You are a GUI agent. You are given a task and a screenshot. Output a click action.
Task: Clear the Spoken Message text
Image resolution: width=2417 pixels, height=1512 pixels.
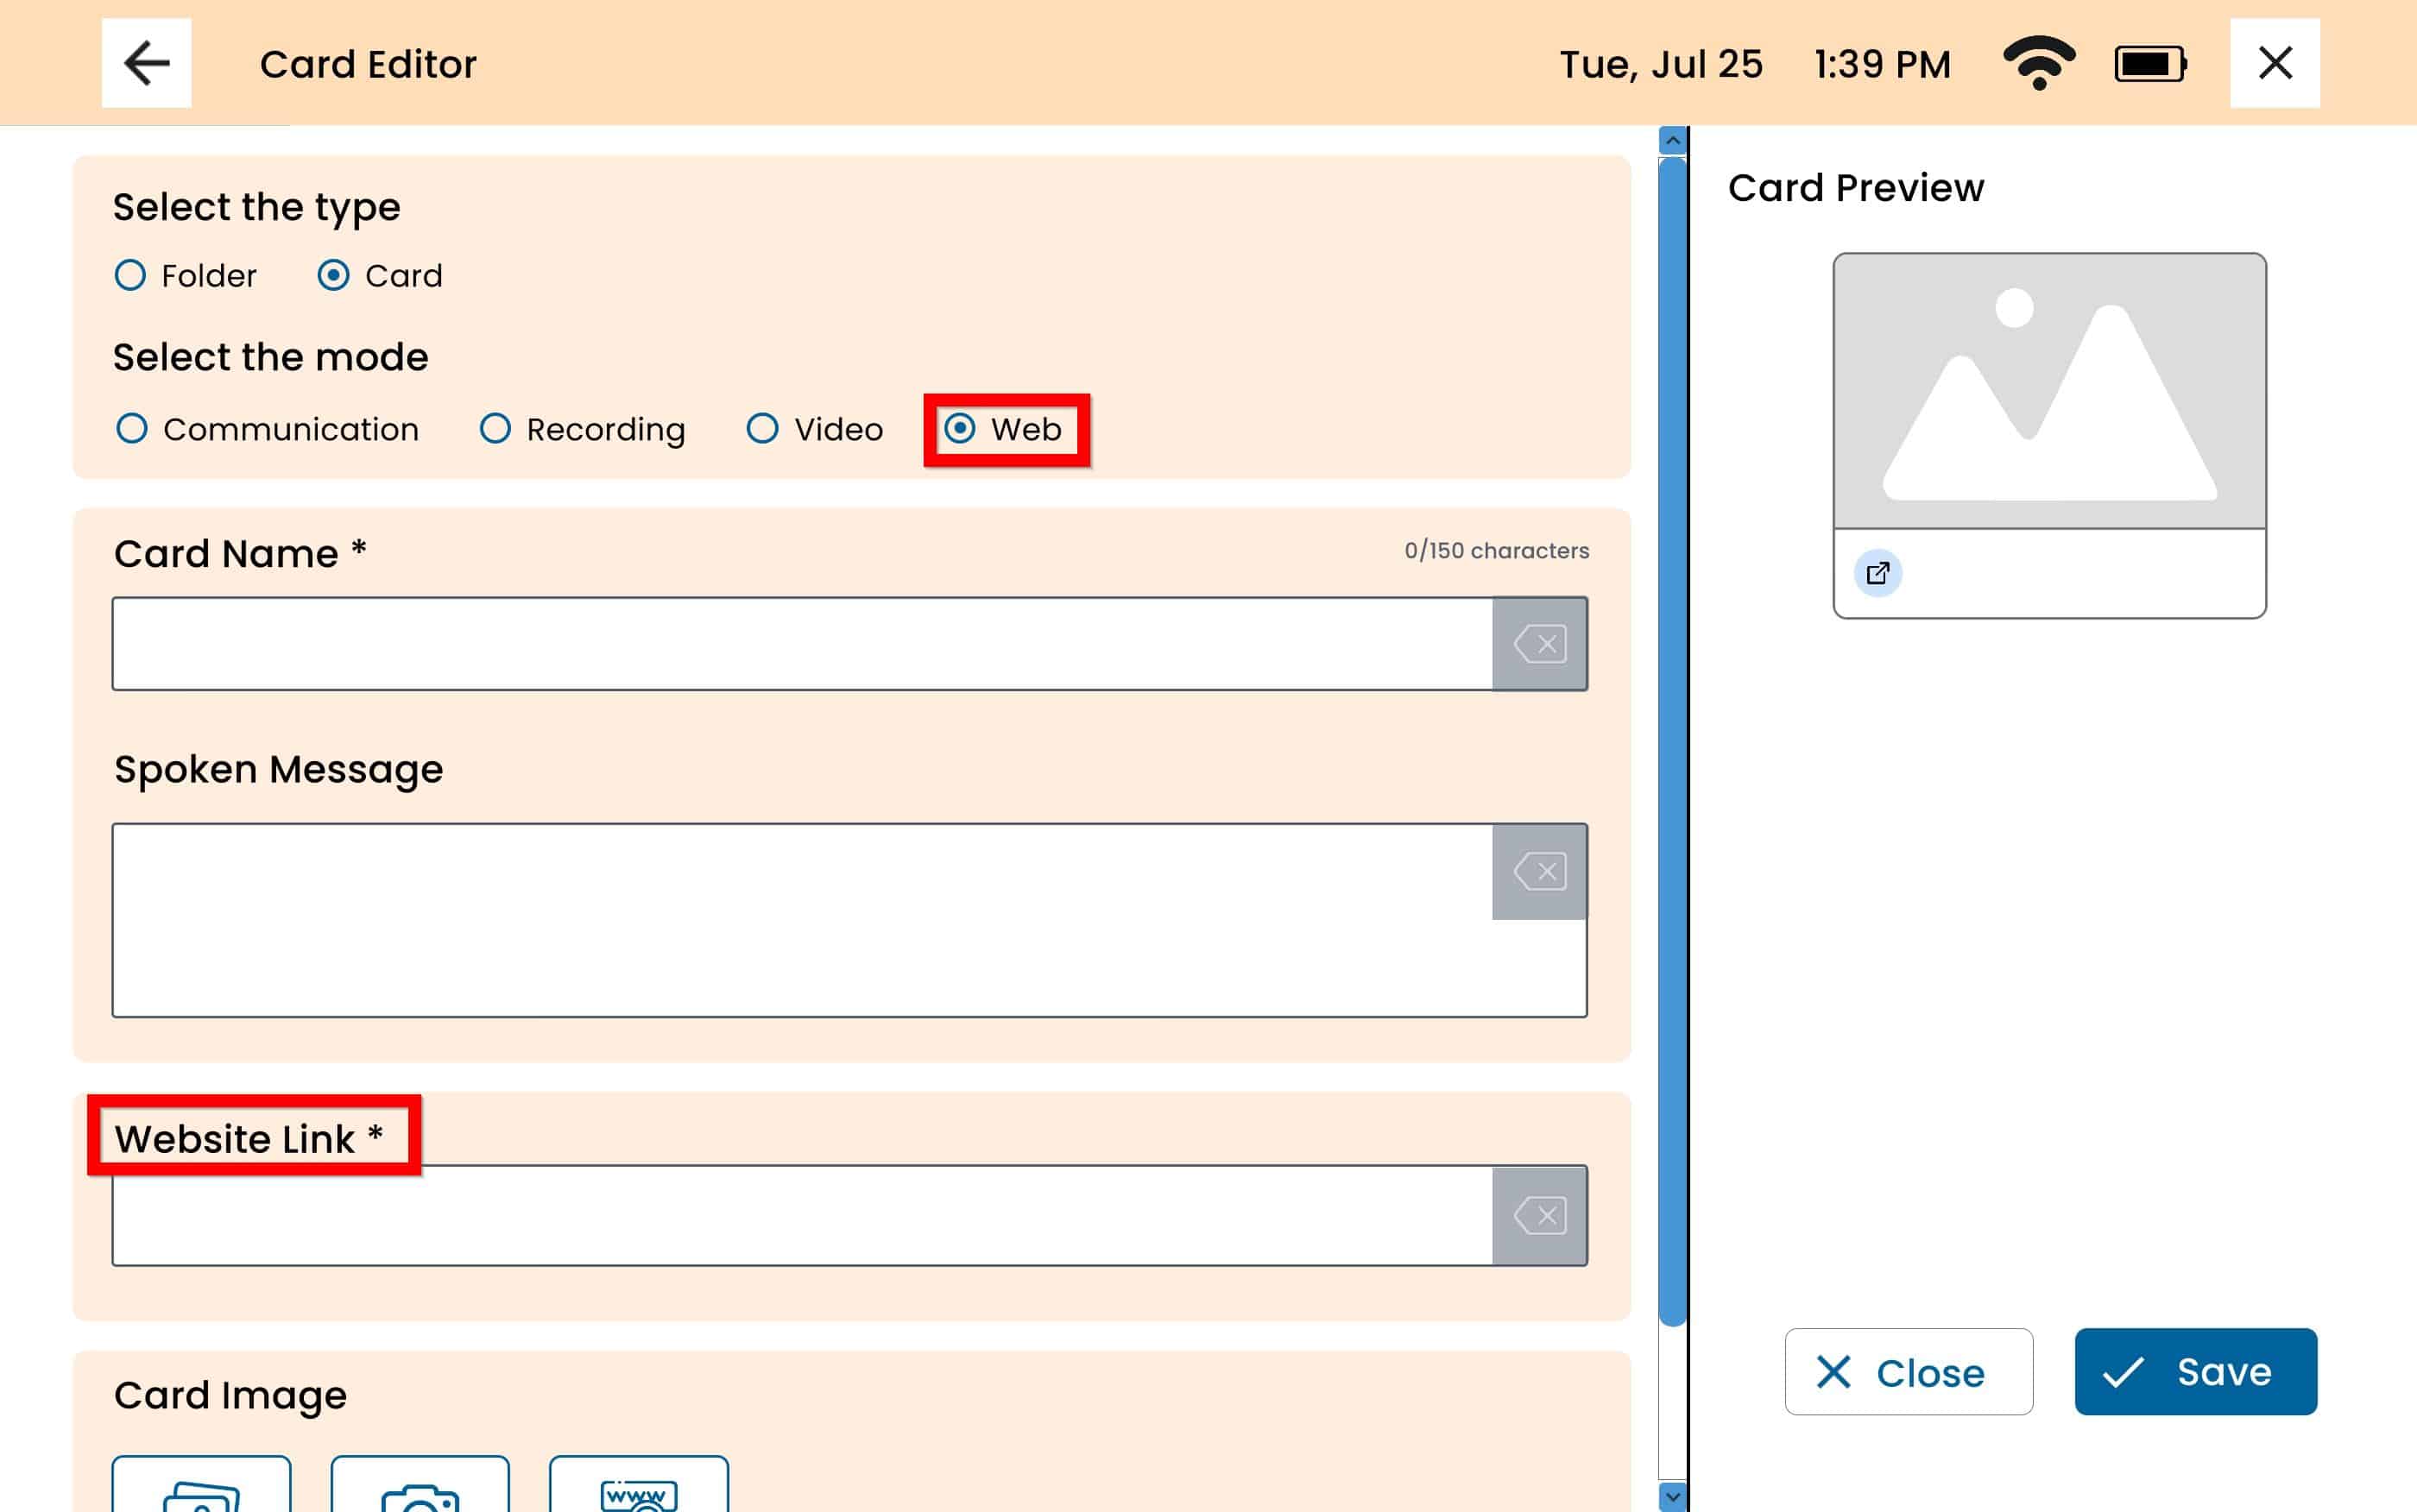[x=1539, y=871]
